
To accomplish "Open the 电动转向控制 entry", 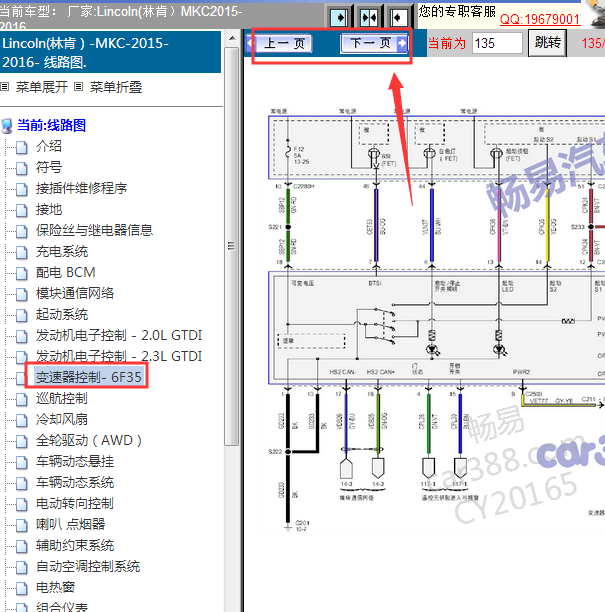I will click(x=75, y=503).
